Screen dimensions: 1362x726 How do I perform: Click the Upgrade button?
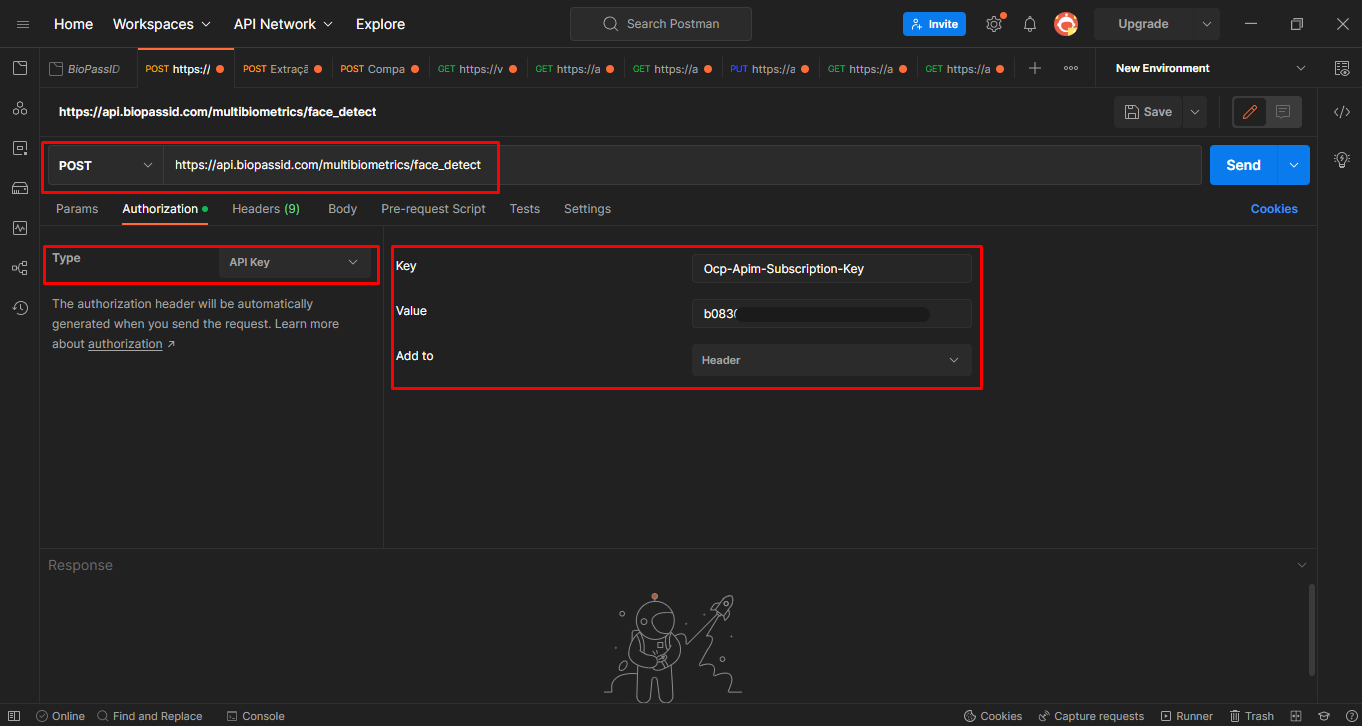click(1143, 24)
